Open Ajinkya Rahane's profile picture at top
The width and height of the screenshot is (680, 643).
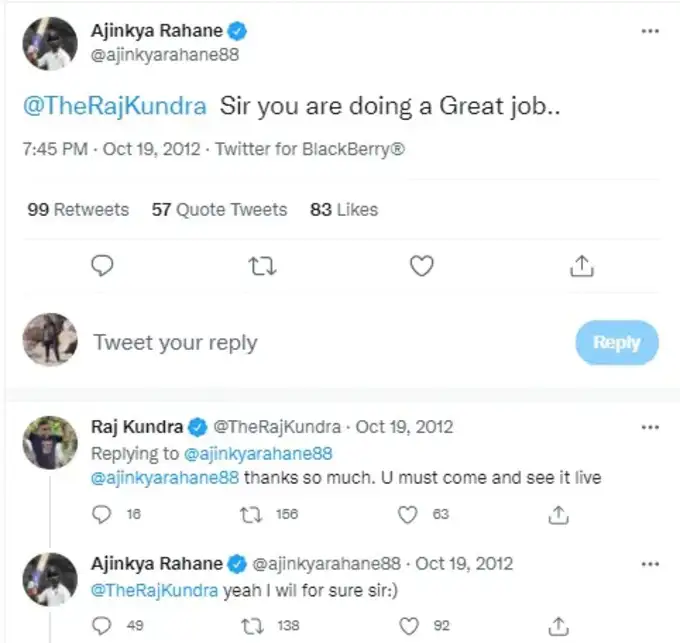point(50,44)
